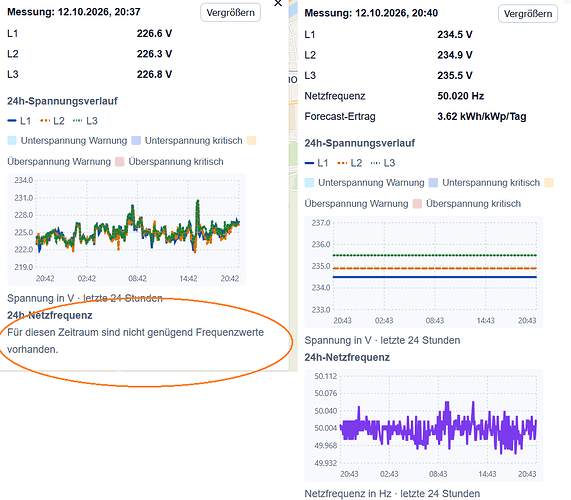Click 24h-Spannungsverlauf heading in 20:37 panel
The image size is (571, 500).
[x=62, y=101]
